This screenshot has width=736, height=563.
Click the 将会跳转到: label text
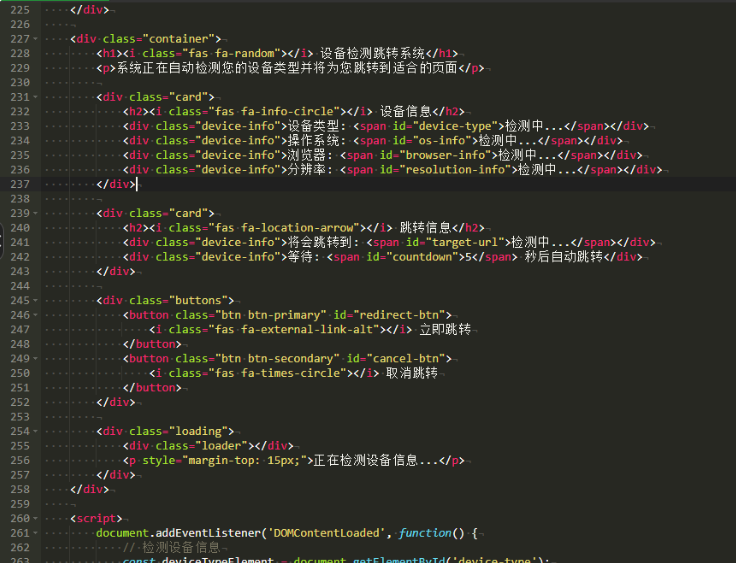323,242
